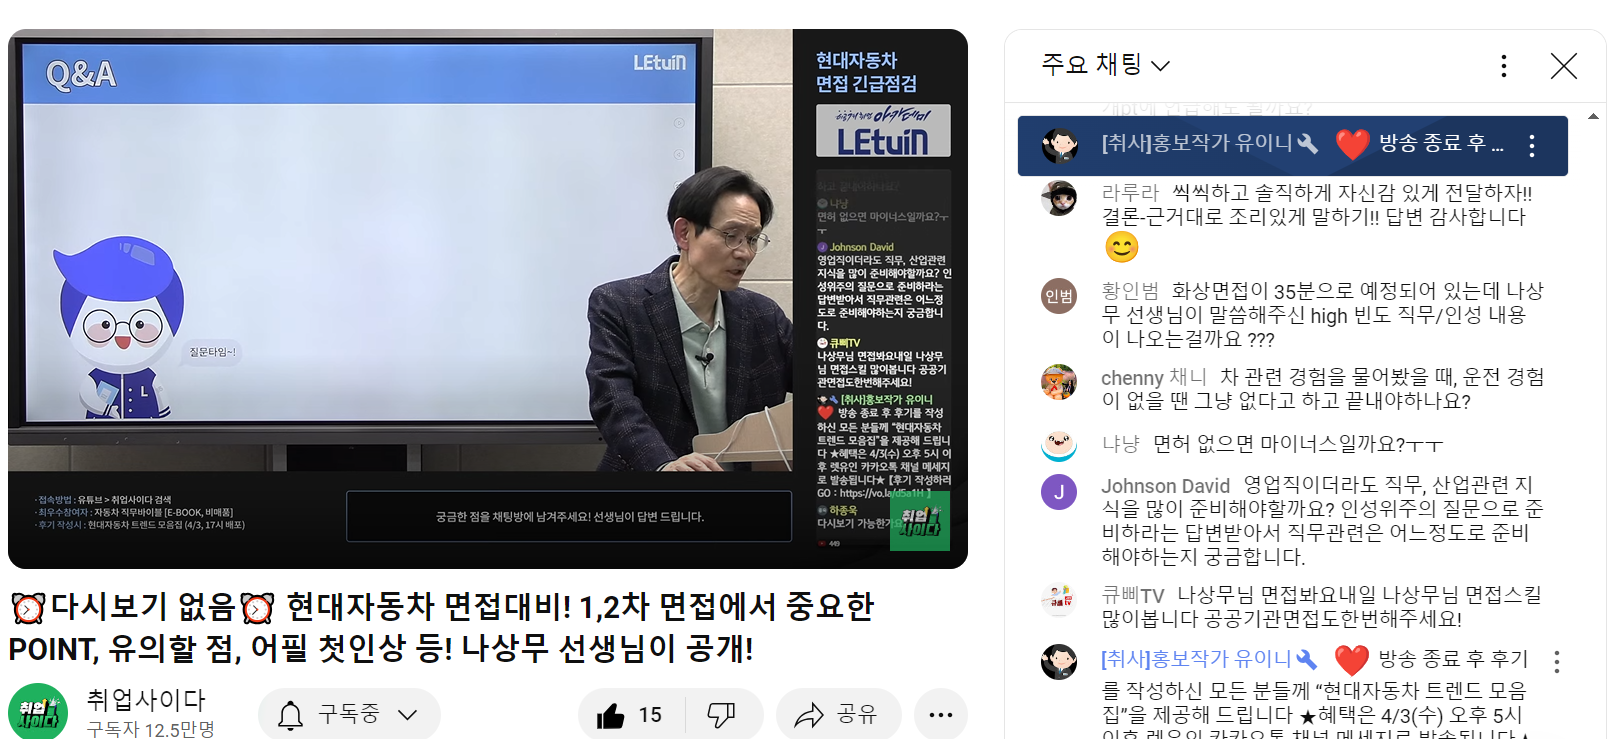Click the 라루라 username in chat

click(1130, 193)
